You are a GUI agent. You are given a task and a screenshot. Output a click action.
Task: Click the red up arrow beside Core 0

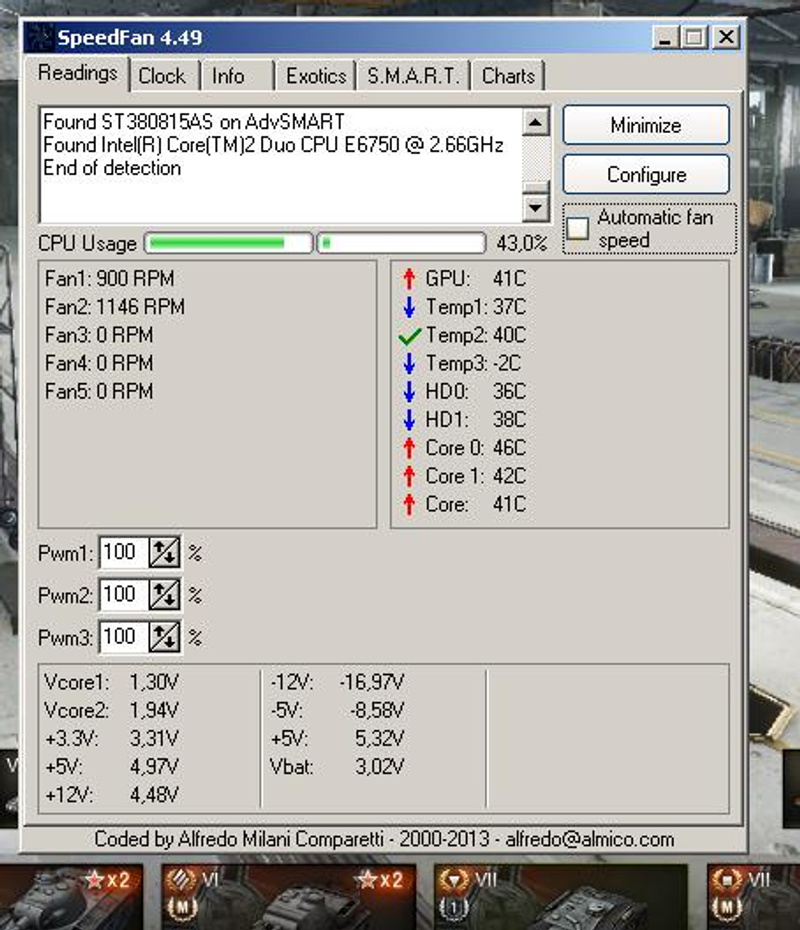(x=408, y=448)
